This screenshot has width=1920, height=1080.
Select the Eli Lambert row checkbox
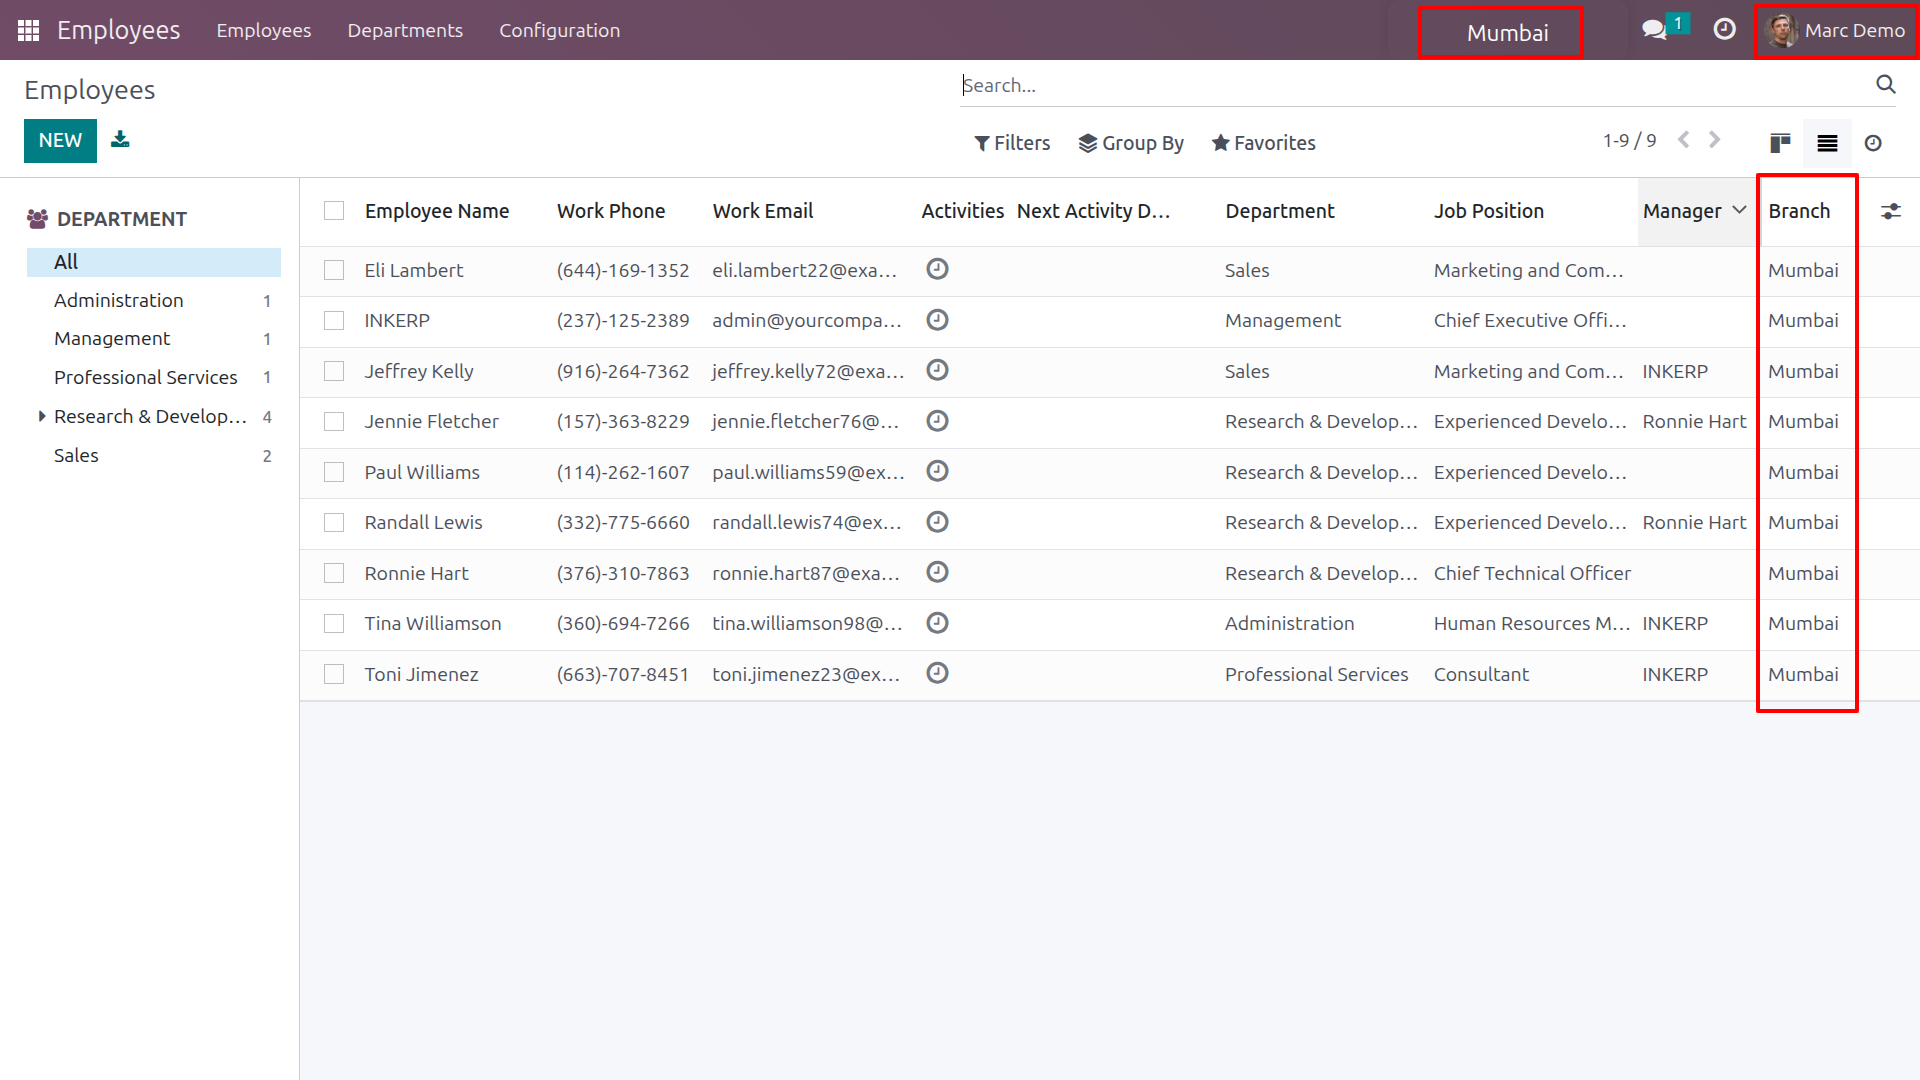coord(334,270)
